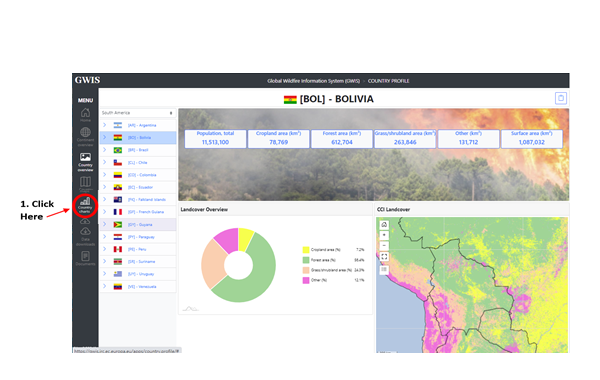Zoom in on the CCI Landcover map
600x380 pixels.
tap(384, 235)
